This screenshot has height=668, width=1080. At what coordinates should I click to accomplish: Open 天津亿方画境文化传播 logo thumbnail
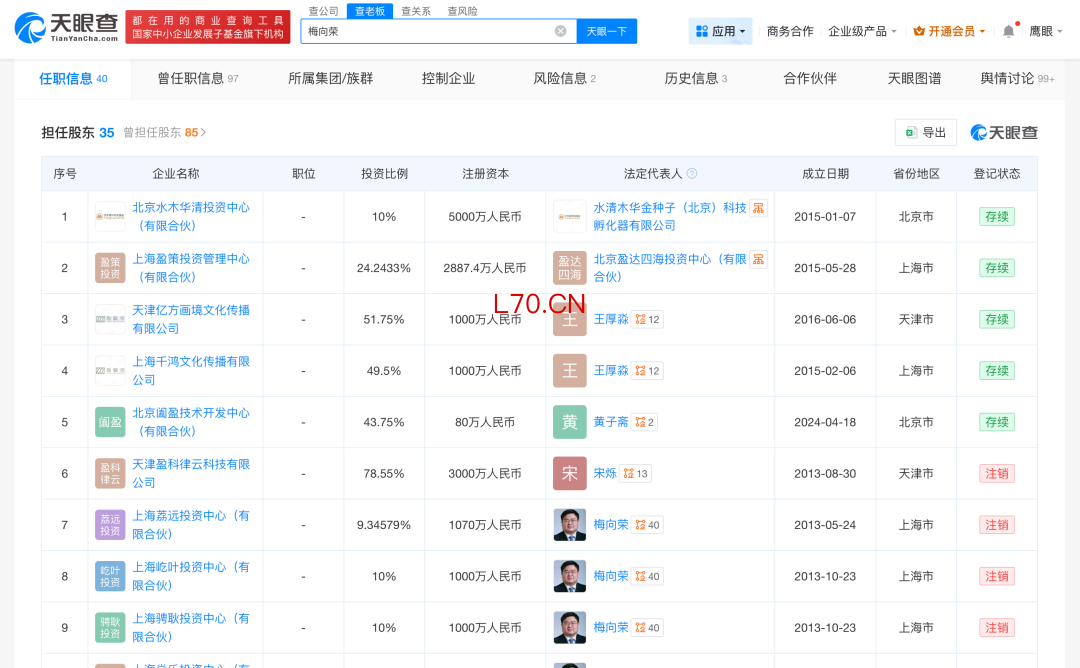110,320
